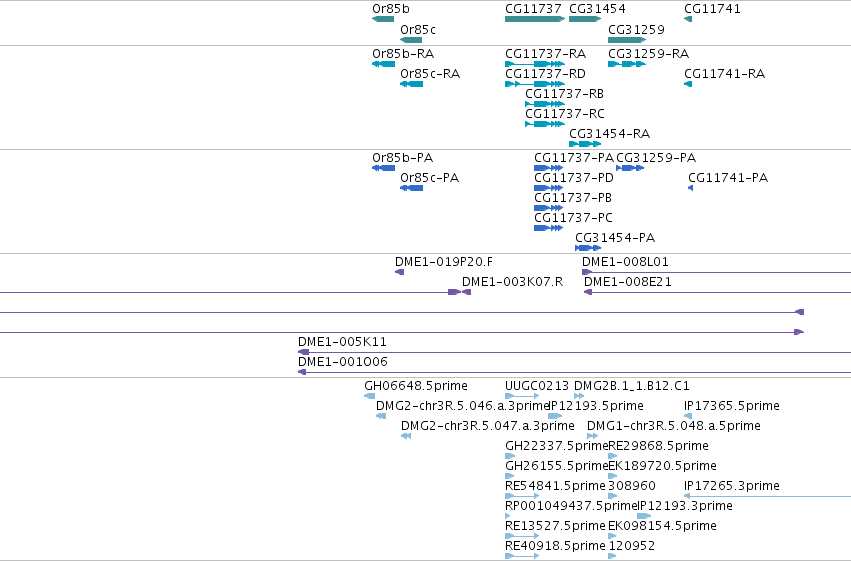Select the RE13527.5prime EST
Image resolution: width=851 pixels, height=561 pixels.
click(522, 536)
